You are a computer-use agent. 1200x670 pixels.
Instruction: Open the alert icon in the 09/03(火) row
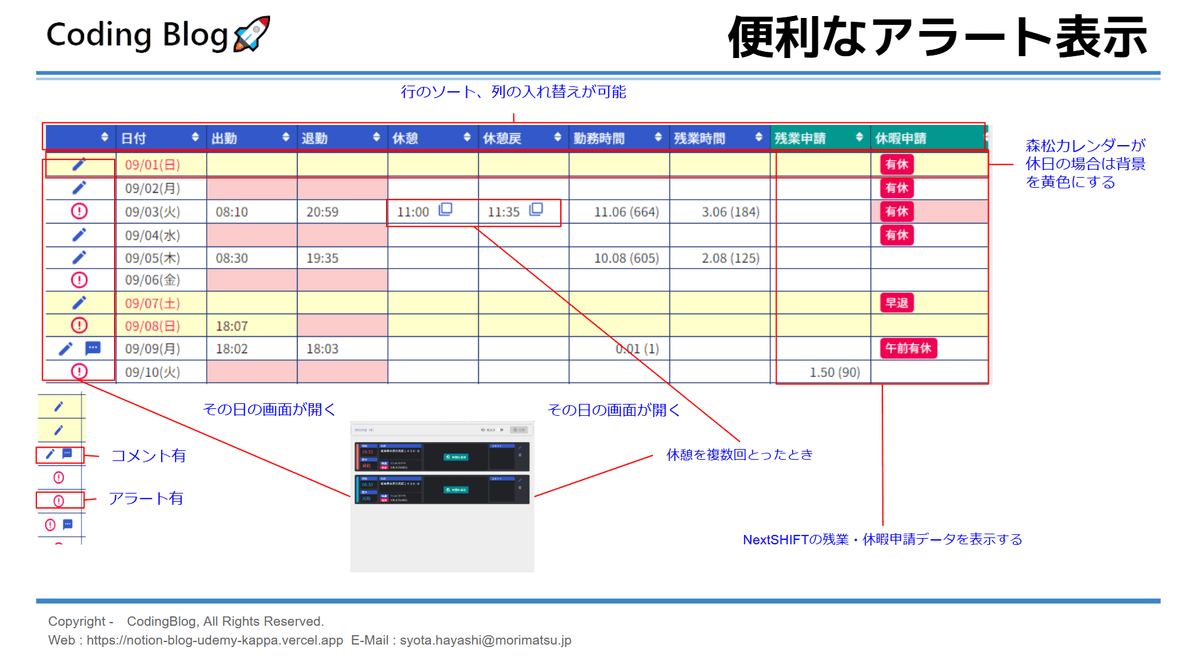pos(79,211)
